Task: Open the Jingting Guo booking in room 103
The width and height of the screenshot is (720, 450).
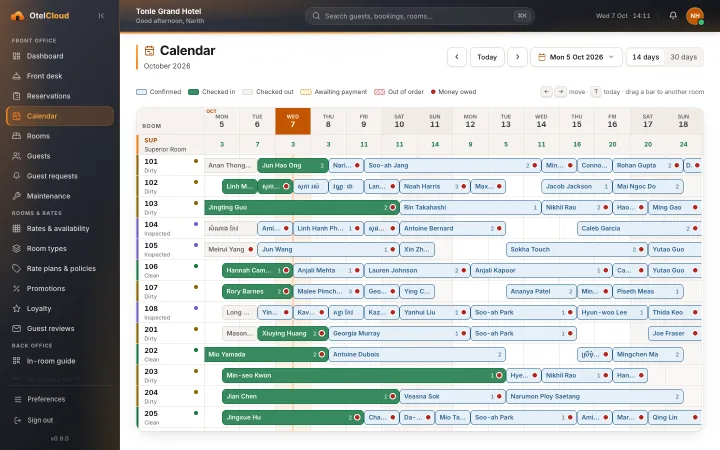Action: coord(302,208)
